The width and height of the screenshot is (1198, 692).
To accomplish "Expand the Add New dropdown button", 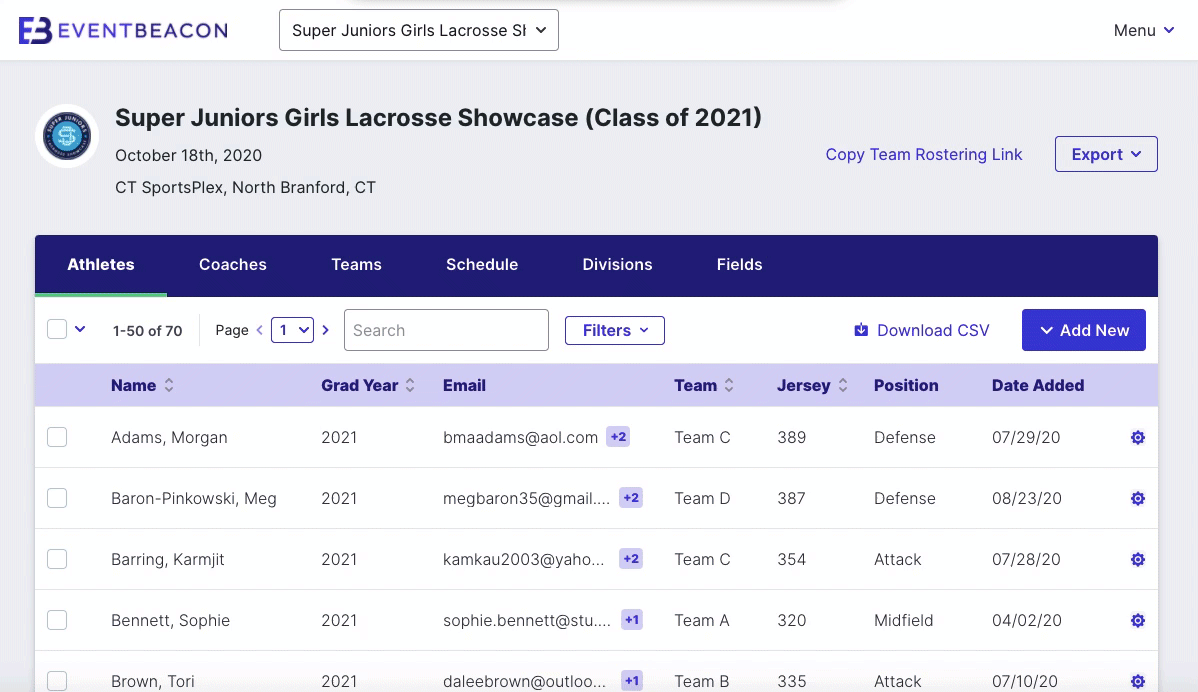I will [1084, 330].
